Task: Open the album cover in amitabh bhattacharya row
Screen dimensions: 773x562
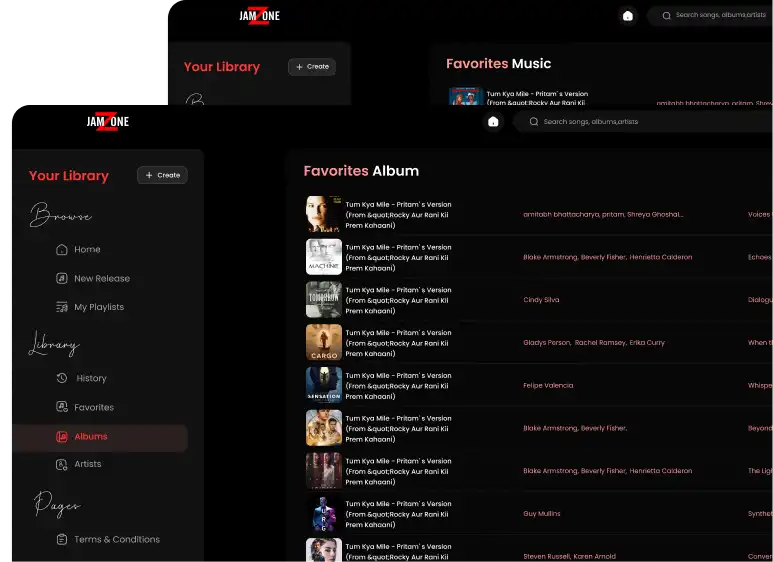Action: (324, 214)
